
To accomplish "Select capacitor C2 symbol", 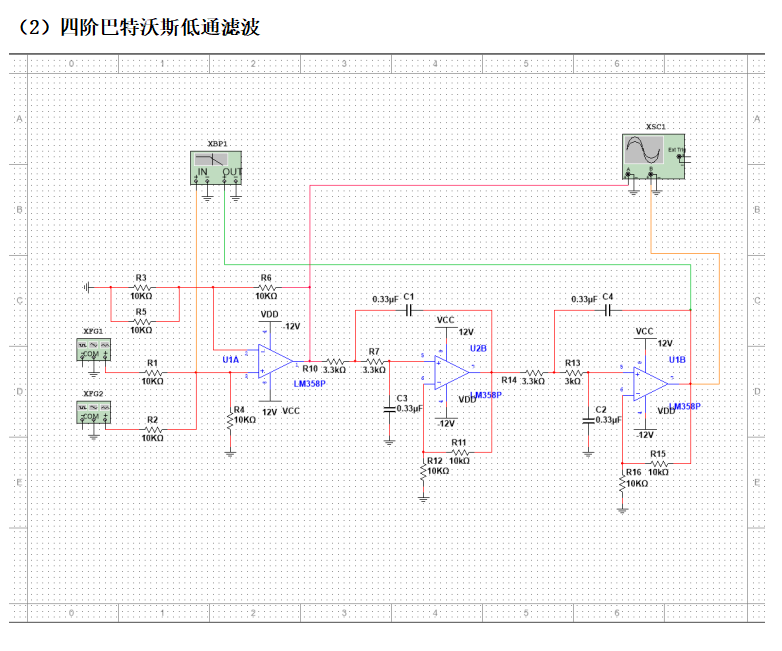I will (x=588, y=421).
